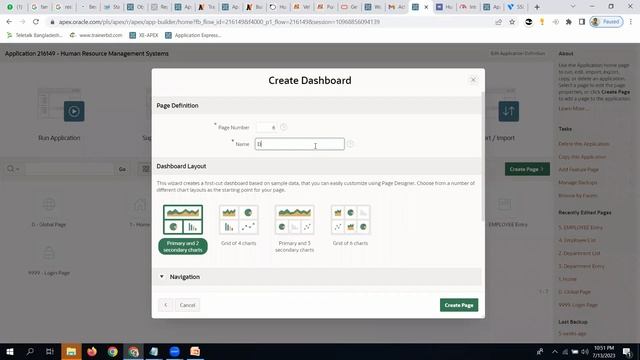Open EMPLOYEE Entry in recently edited pages

pos(580,227)
